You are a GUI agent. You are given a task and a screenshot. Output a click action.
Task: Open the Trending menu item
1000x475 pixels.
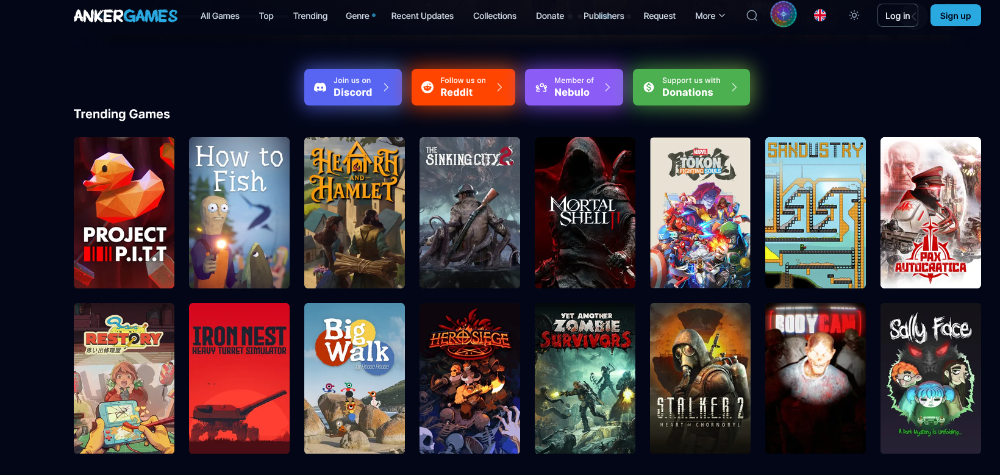click(310, 16)
